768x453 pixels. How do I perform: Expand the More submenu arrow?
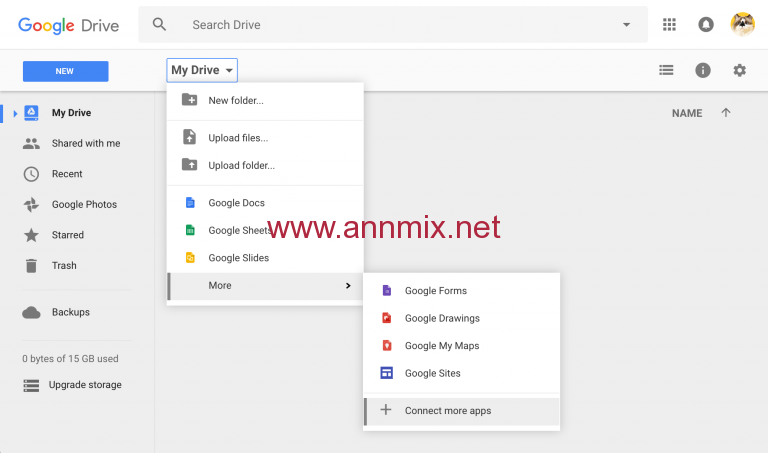pos(348,286)
